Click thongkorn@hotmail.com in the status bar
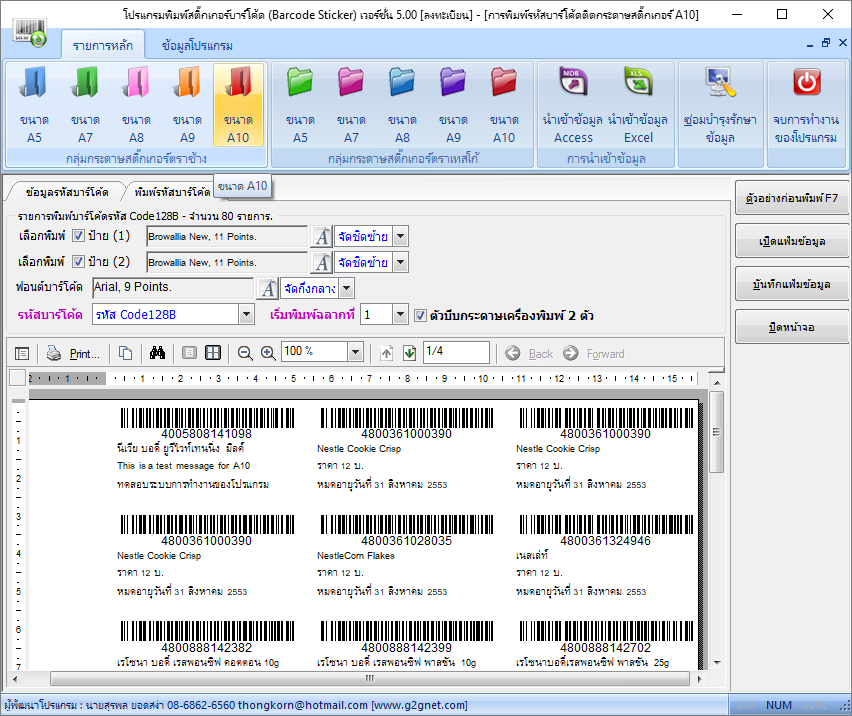Image resolution: width=852 pixels, height=716 pixels. 303,705
